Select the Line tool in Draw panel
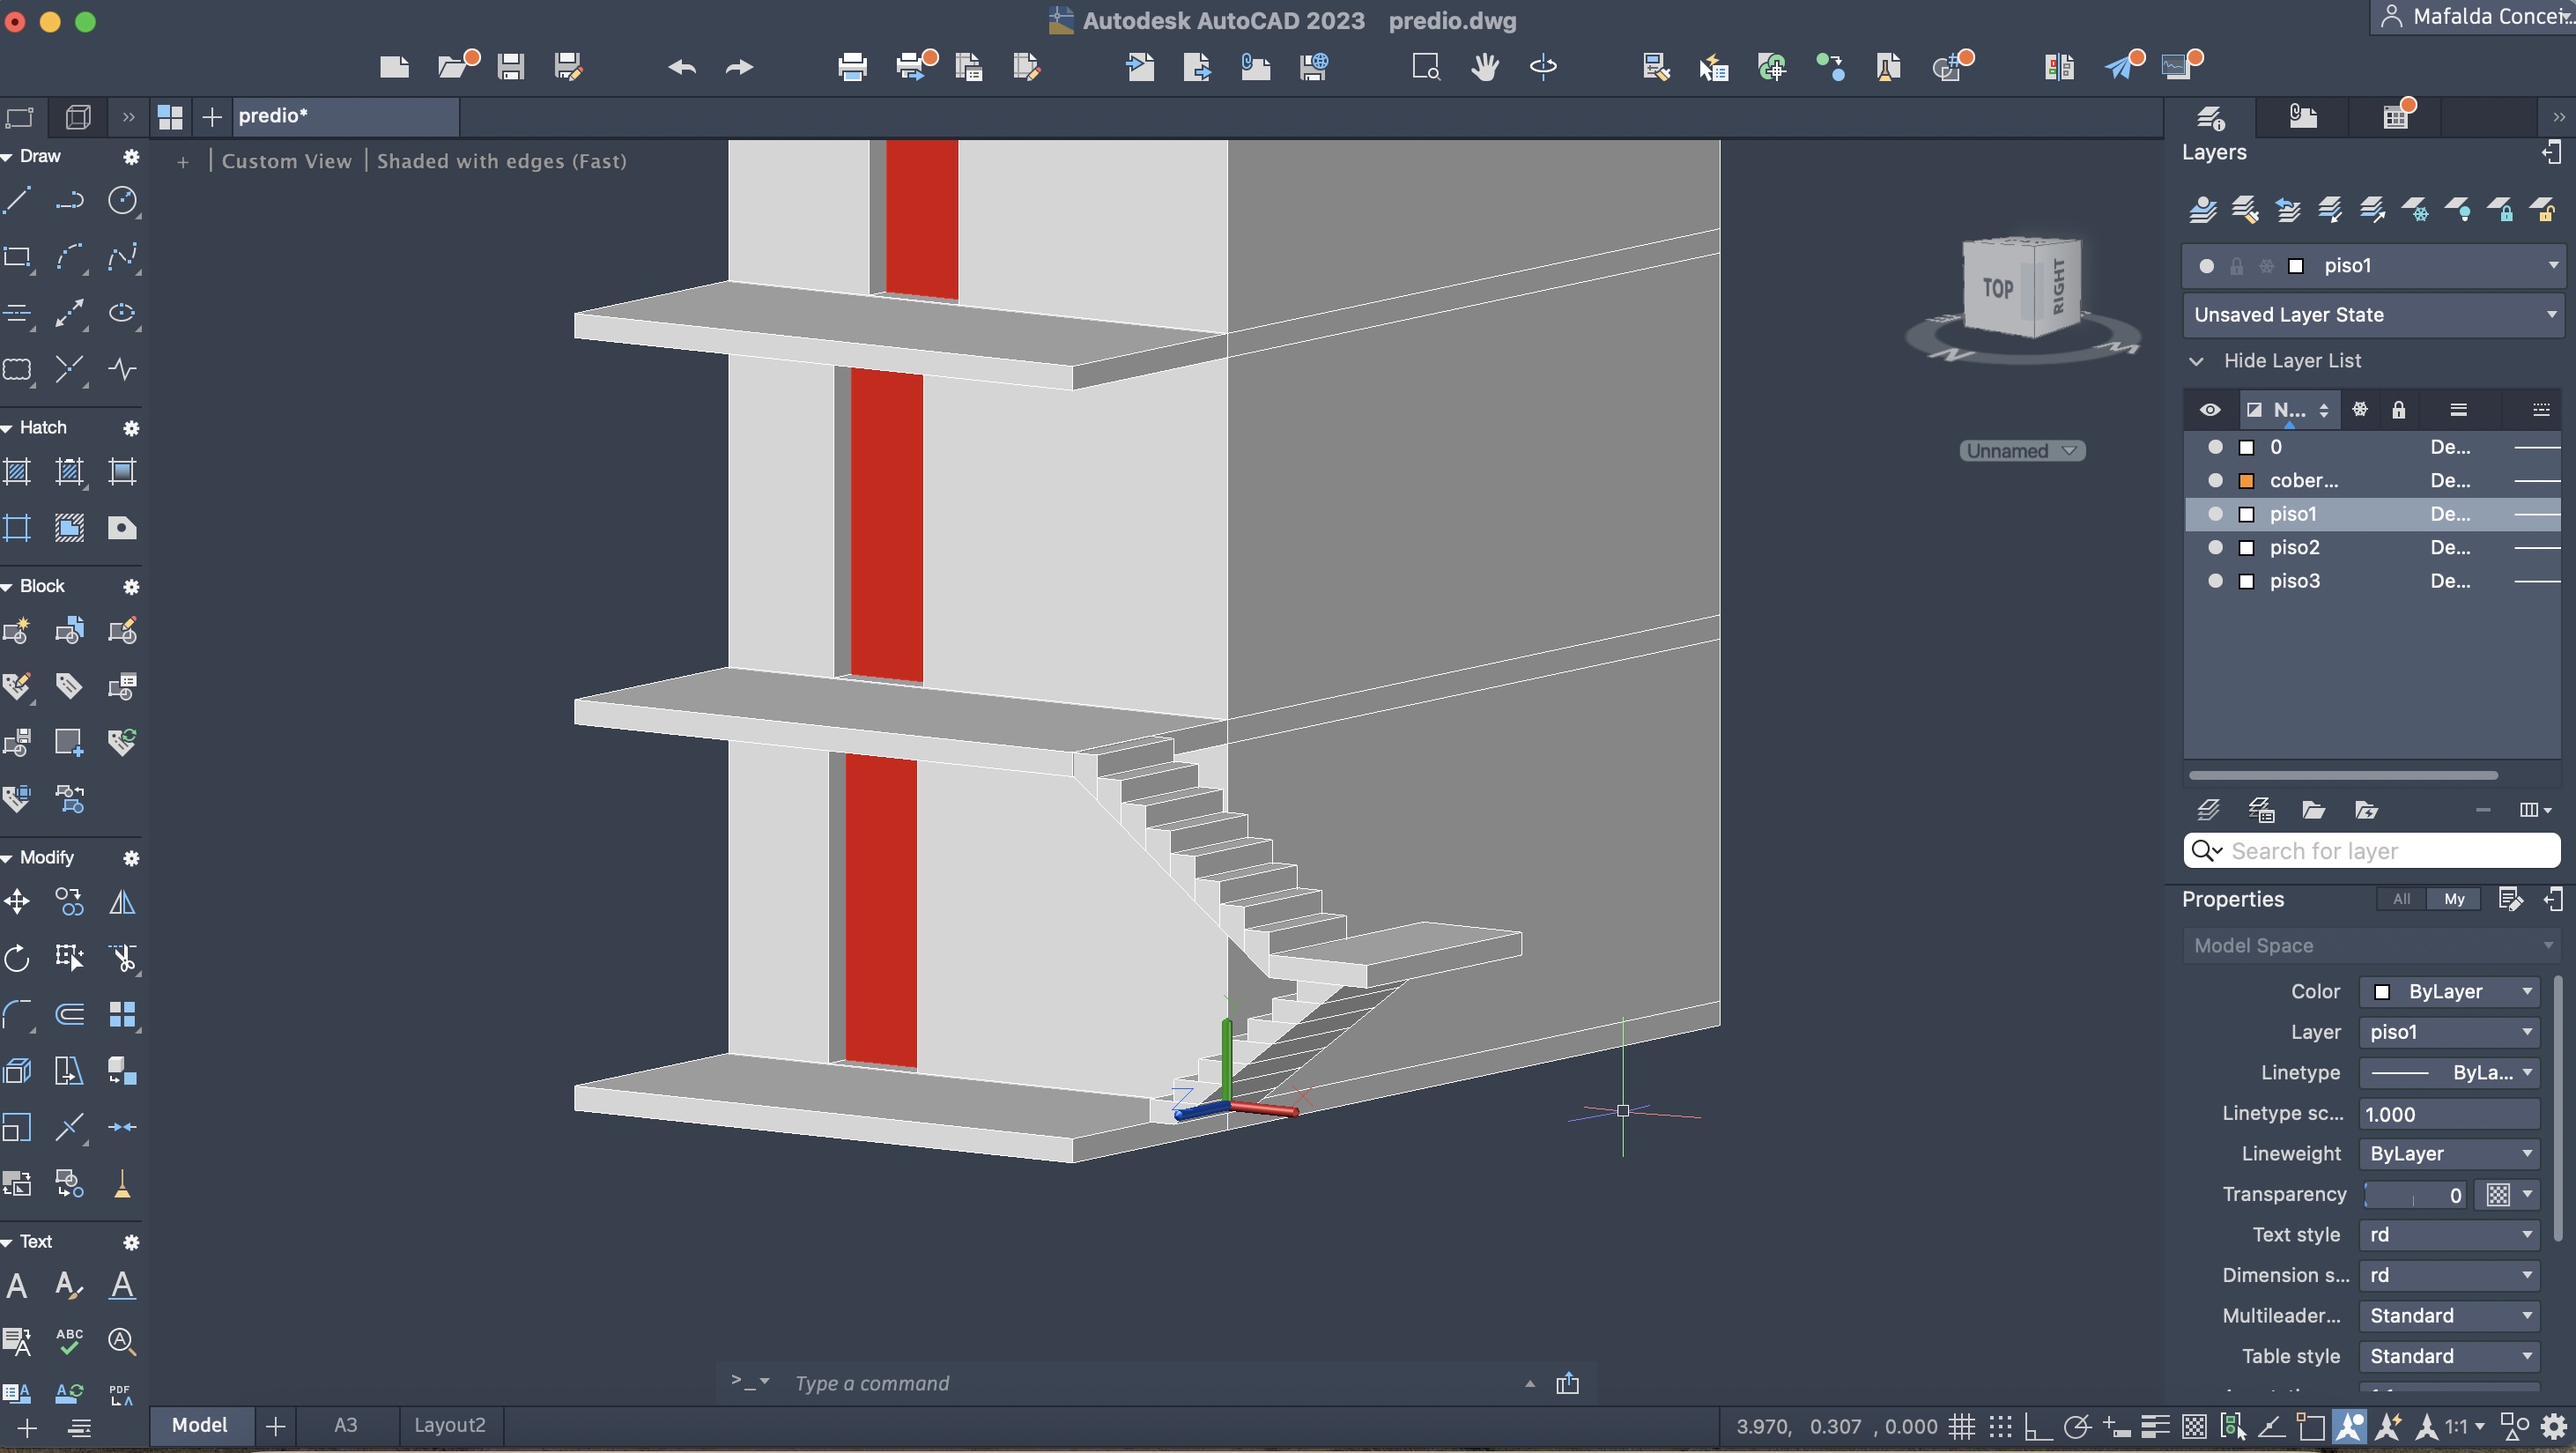 click(17, 201)
